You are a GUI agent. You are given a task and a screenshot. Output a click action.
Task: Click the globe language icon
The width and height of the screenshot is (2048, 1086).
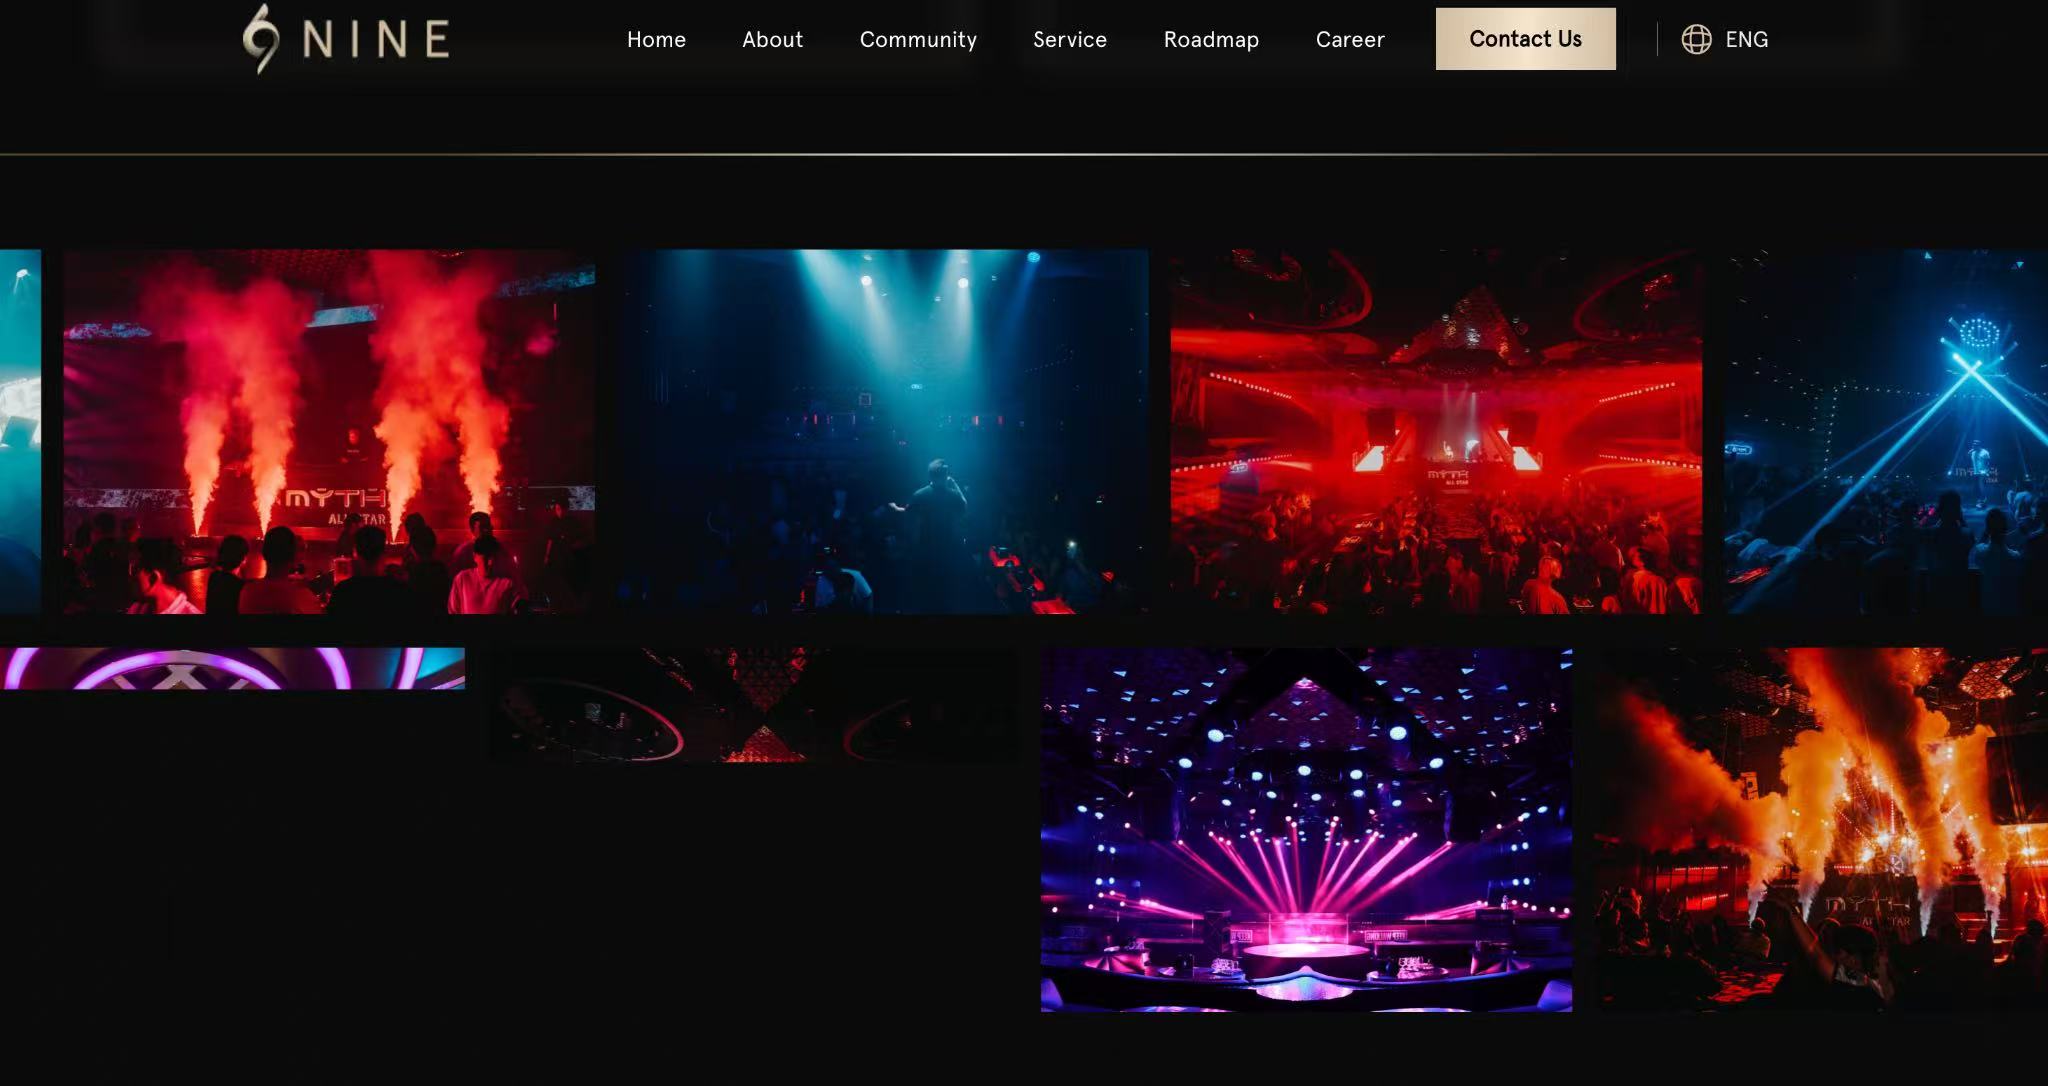point(1696,39)
